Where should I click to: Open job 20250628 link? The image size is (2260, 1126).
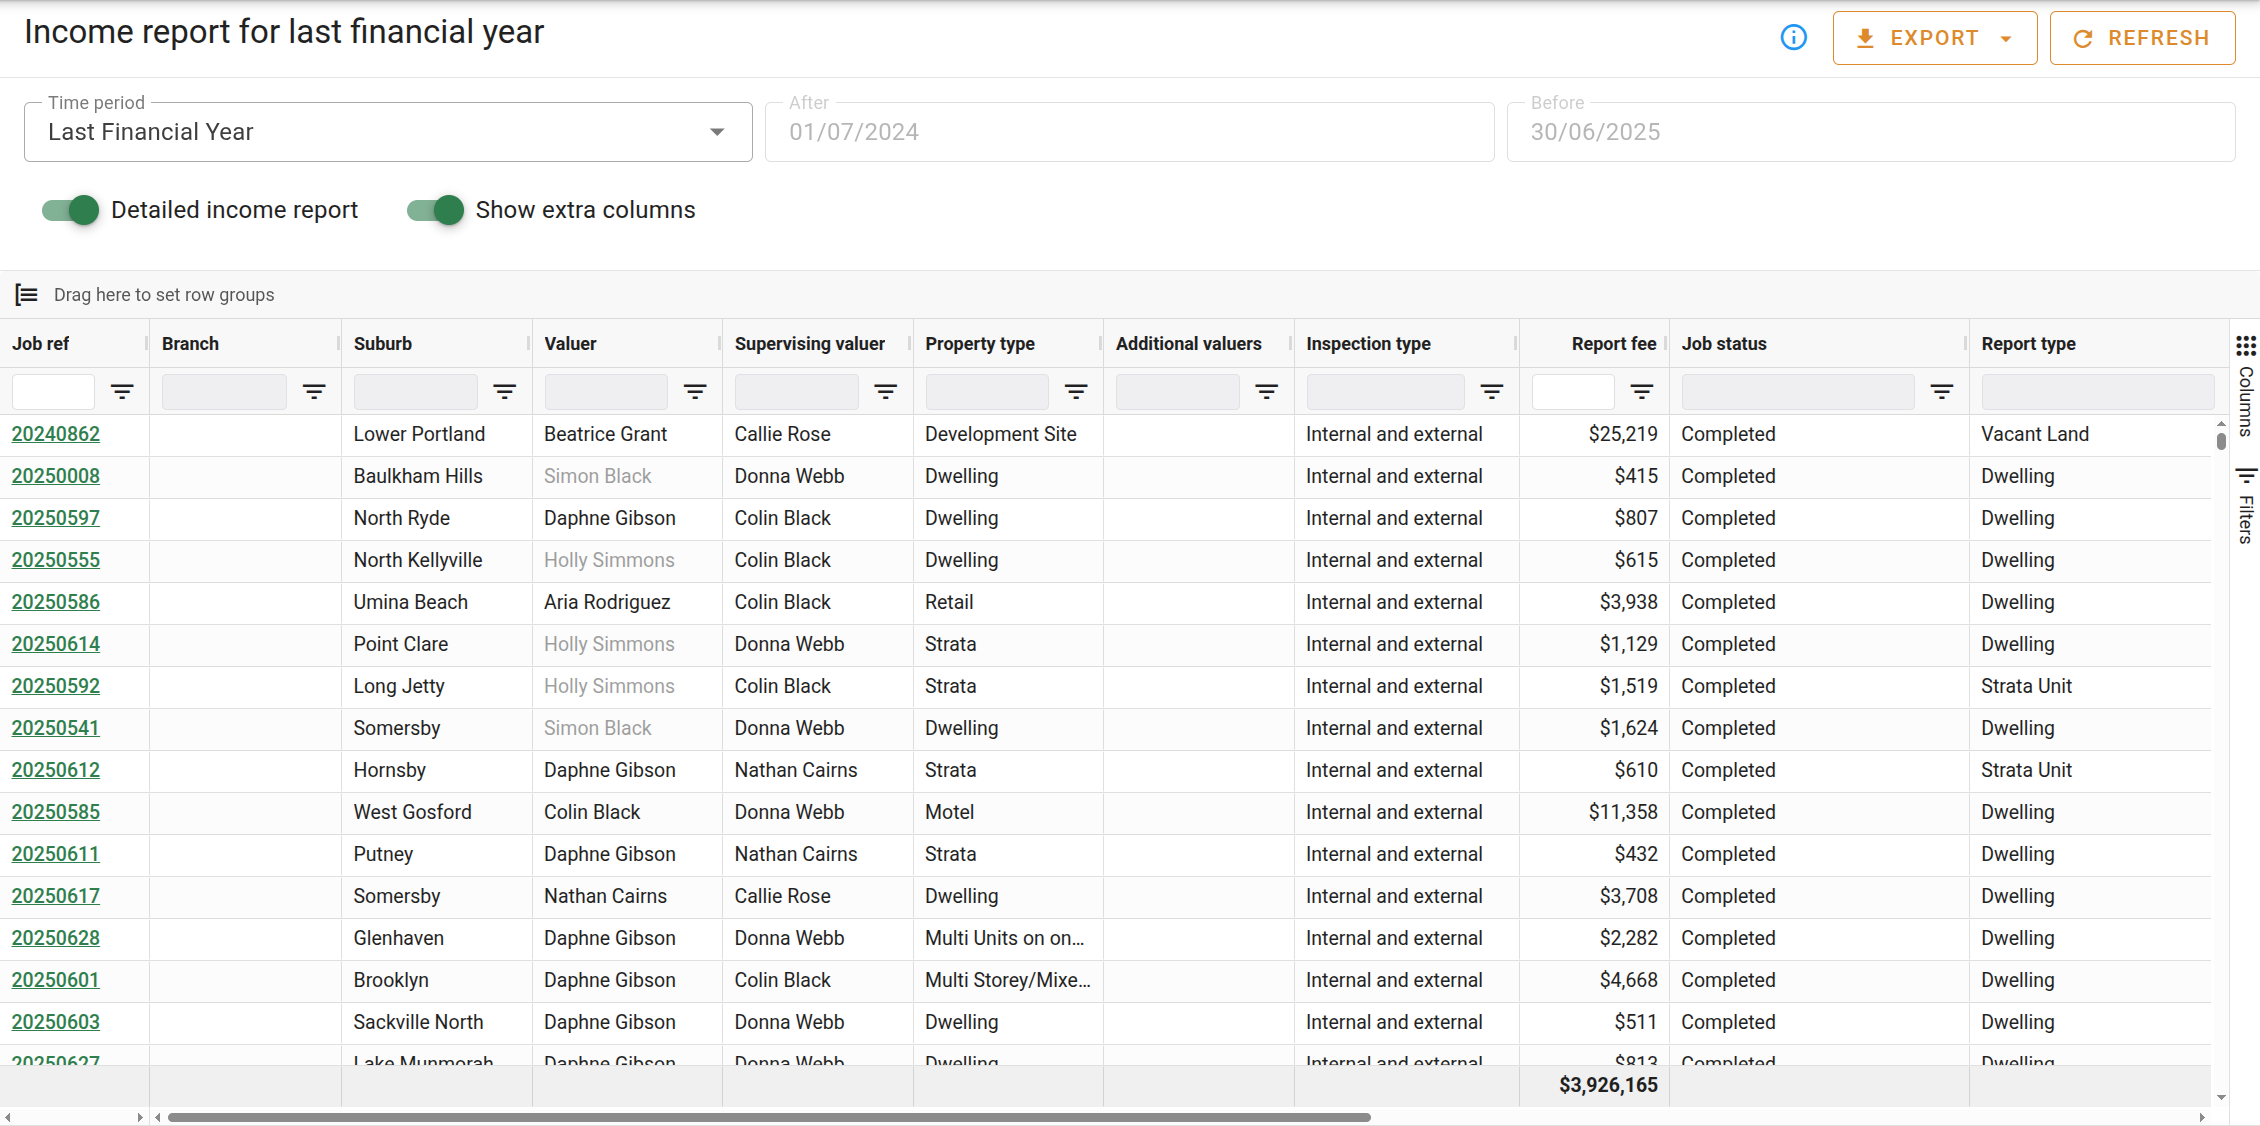pyautogui.click(x=56, y=938)
